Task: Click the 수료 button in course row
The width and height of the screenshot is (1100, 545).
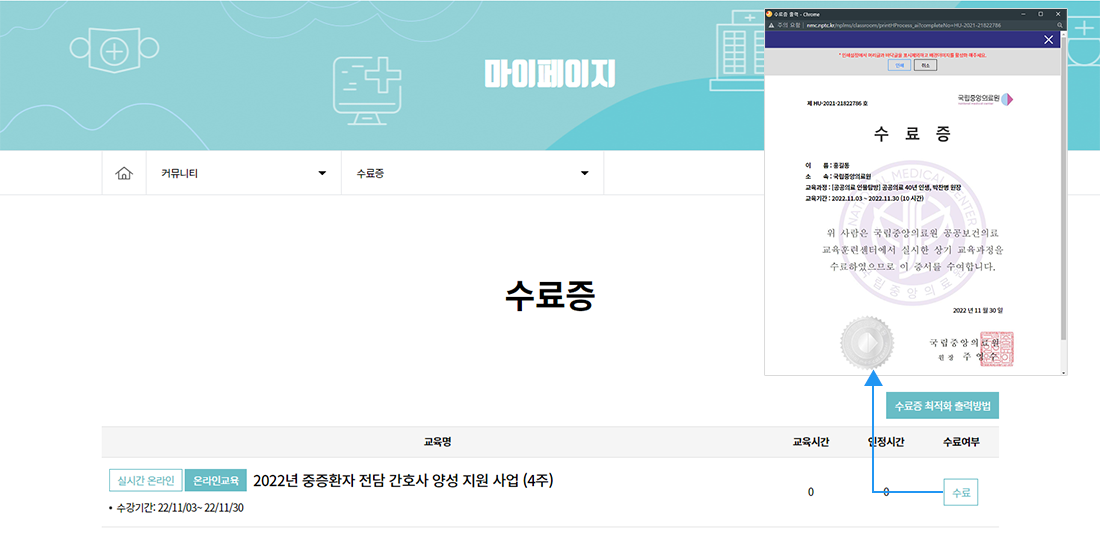Action: [x=961, y=492]
